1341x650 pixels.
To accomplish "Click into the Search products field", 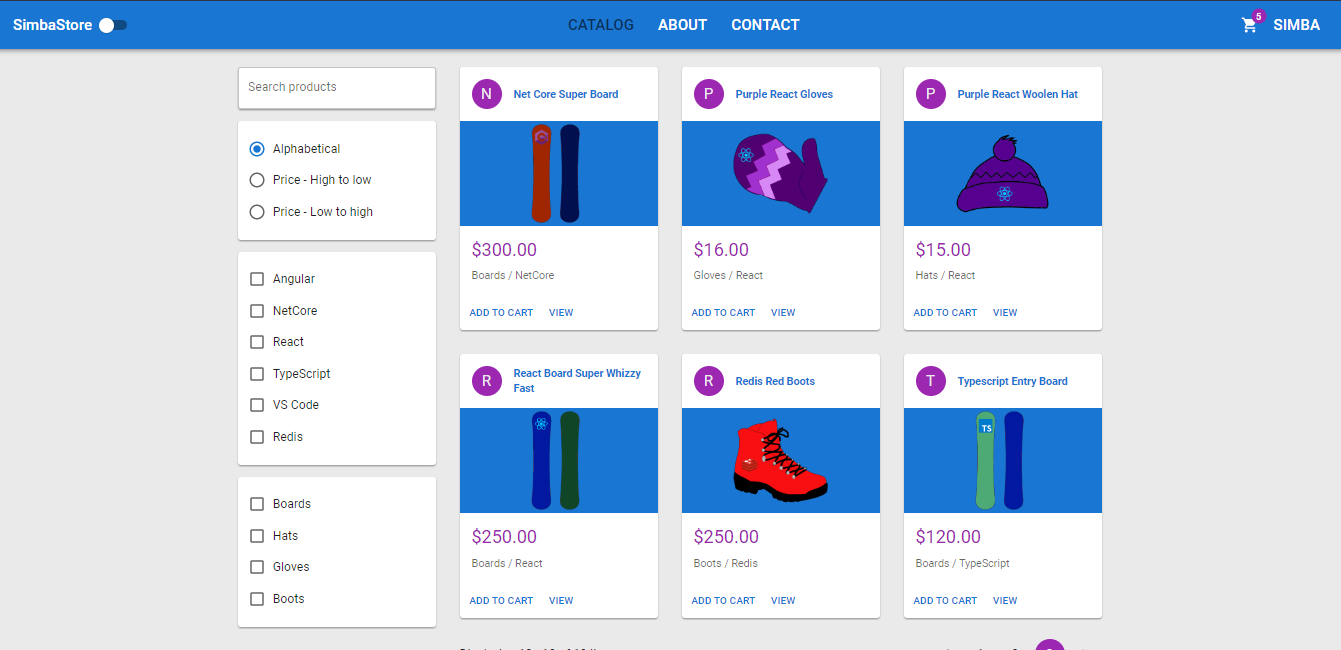I will [x=336, y=88].
